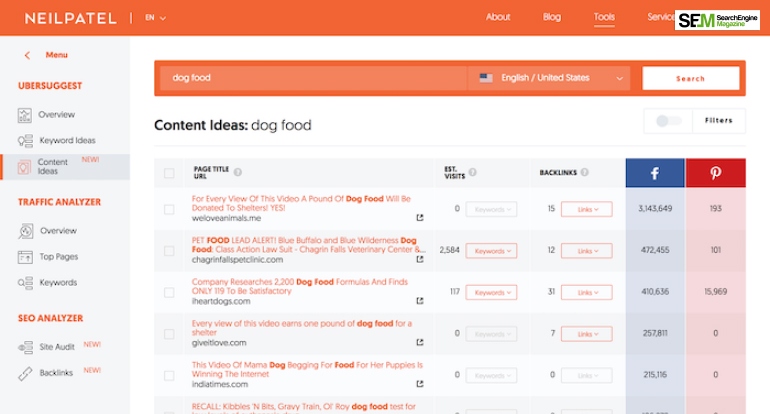Viewport: 770px width, 414px height.
Task: Open chagrinfallspetclinic.com external link icon
Action: point(420,259)
